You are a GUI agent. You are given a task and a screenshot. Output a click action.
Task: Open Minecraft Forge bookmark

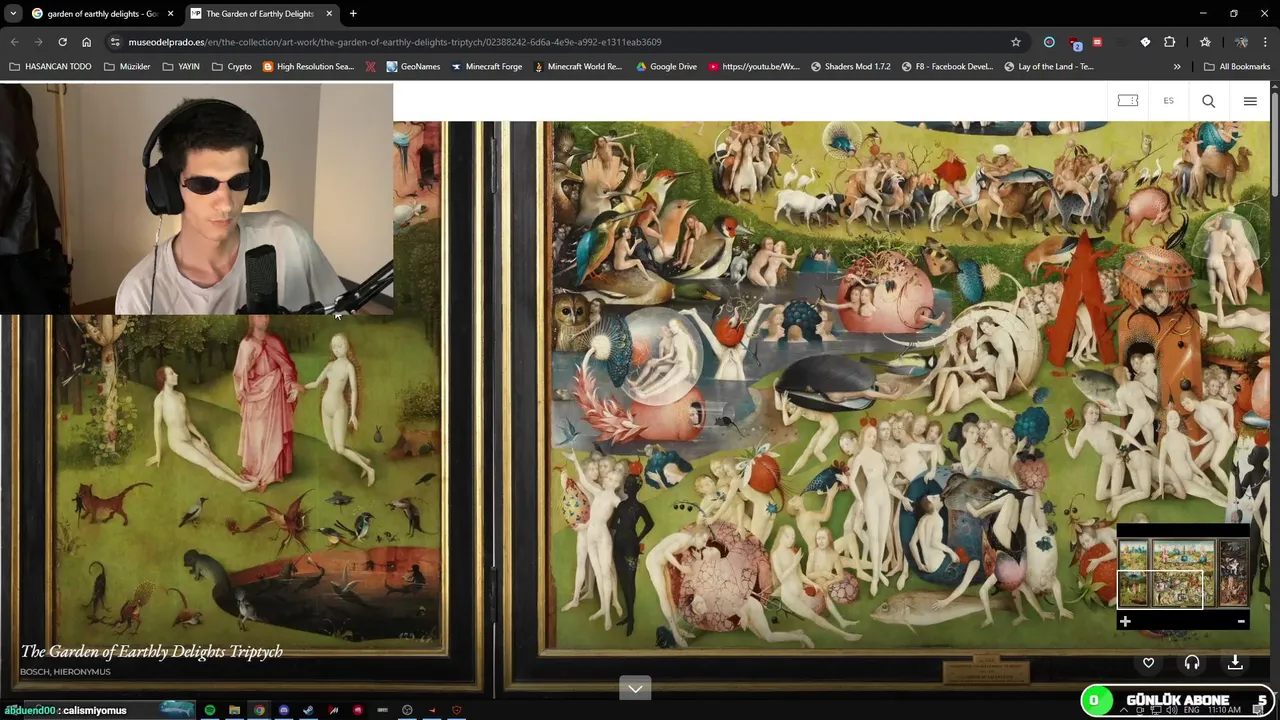pos(486,67)
